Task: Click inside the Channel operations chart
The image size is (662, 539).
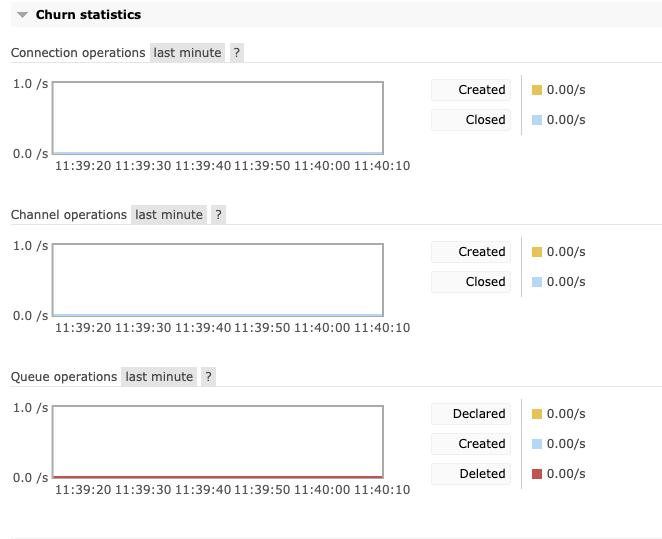Action: [217, 280]
